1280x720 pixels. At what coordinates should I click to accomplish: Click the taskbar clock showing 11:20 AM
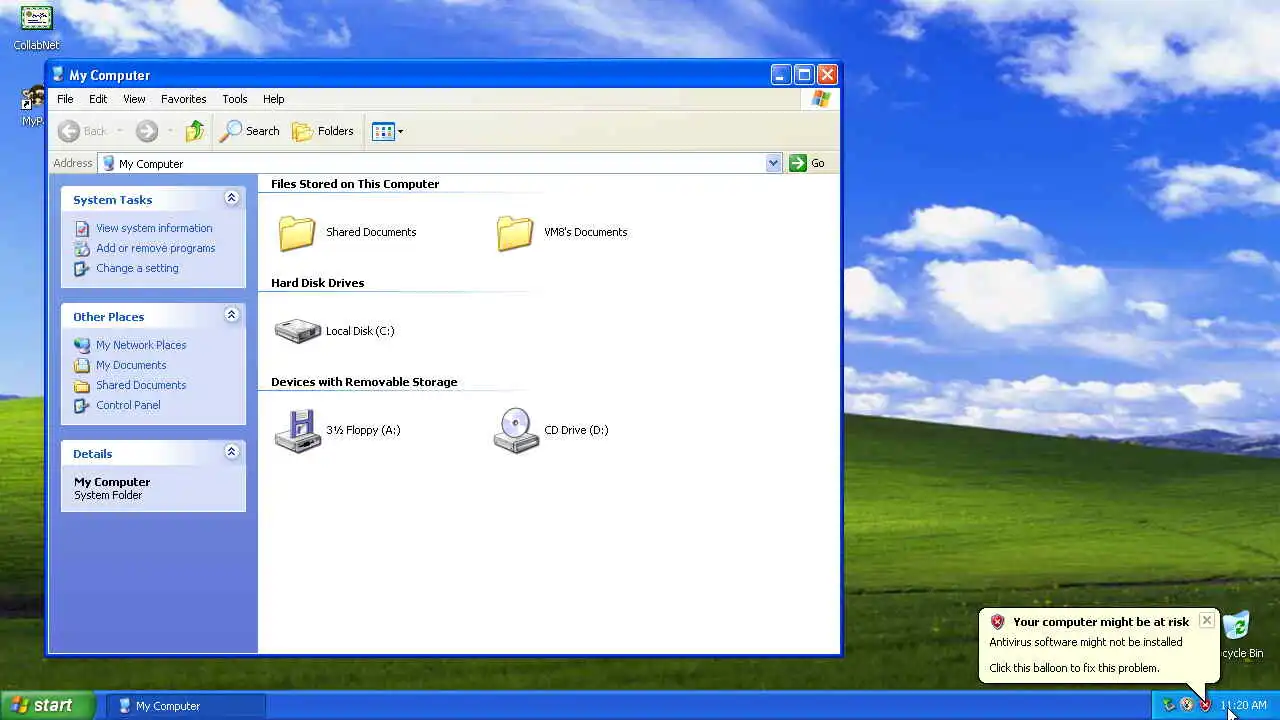point(1243,705)
